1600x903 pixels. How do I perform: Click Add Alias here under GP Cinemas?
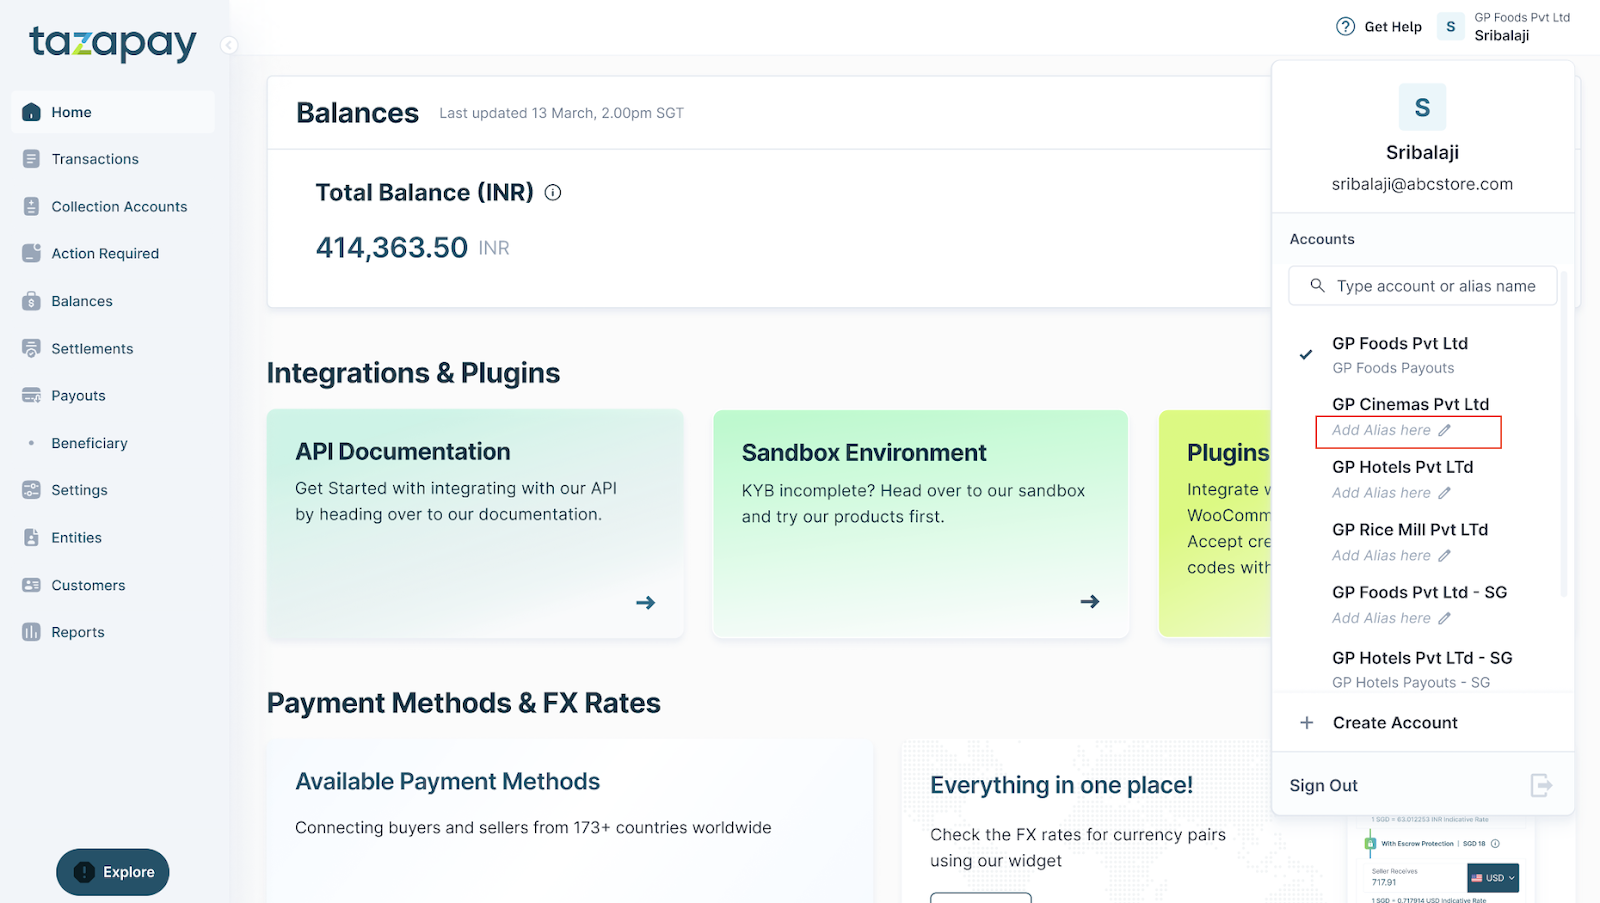coord(1381,430)
